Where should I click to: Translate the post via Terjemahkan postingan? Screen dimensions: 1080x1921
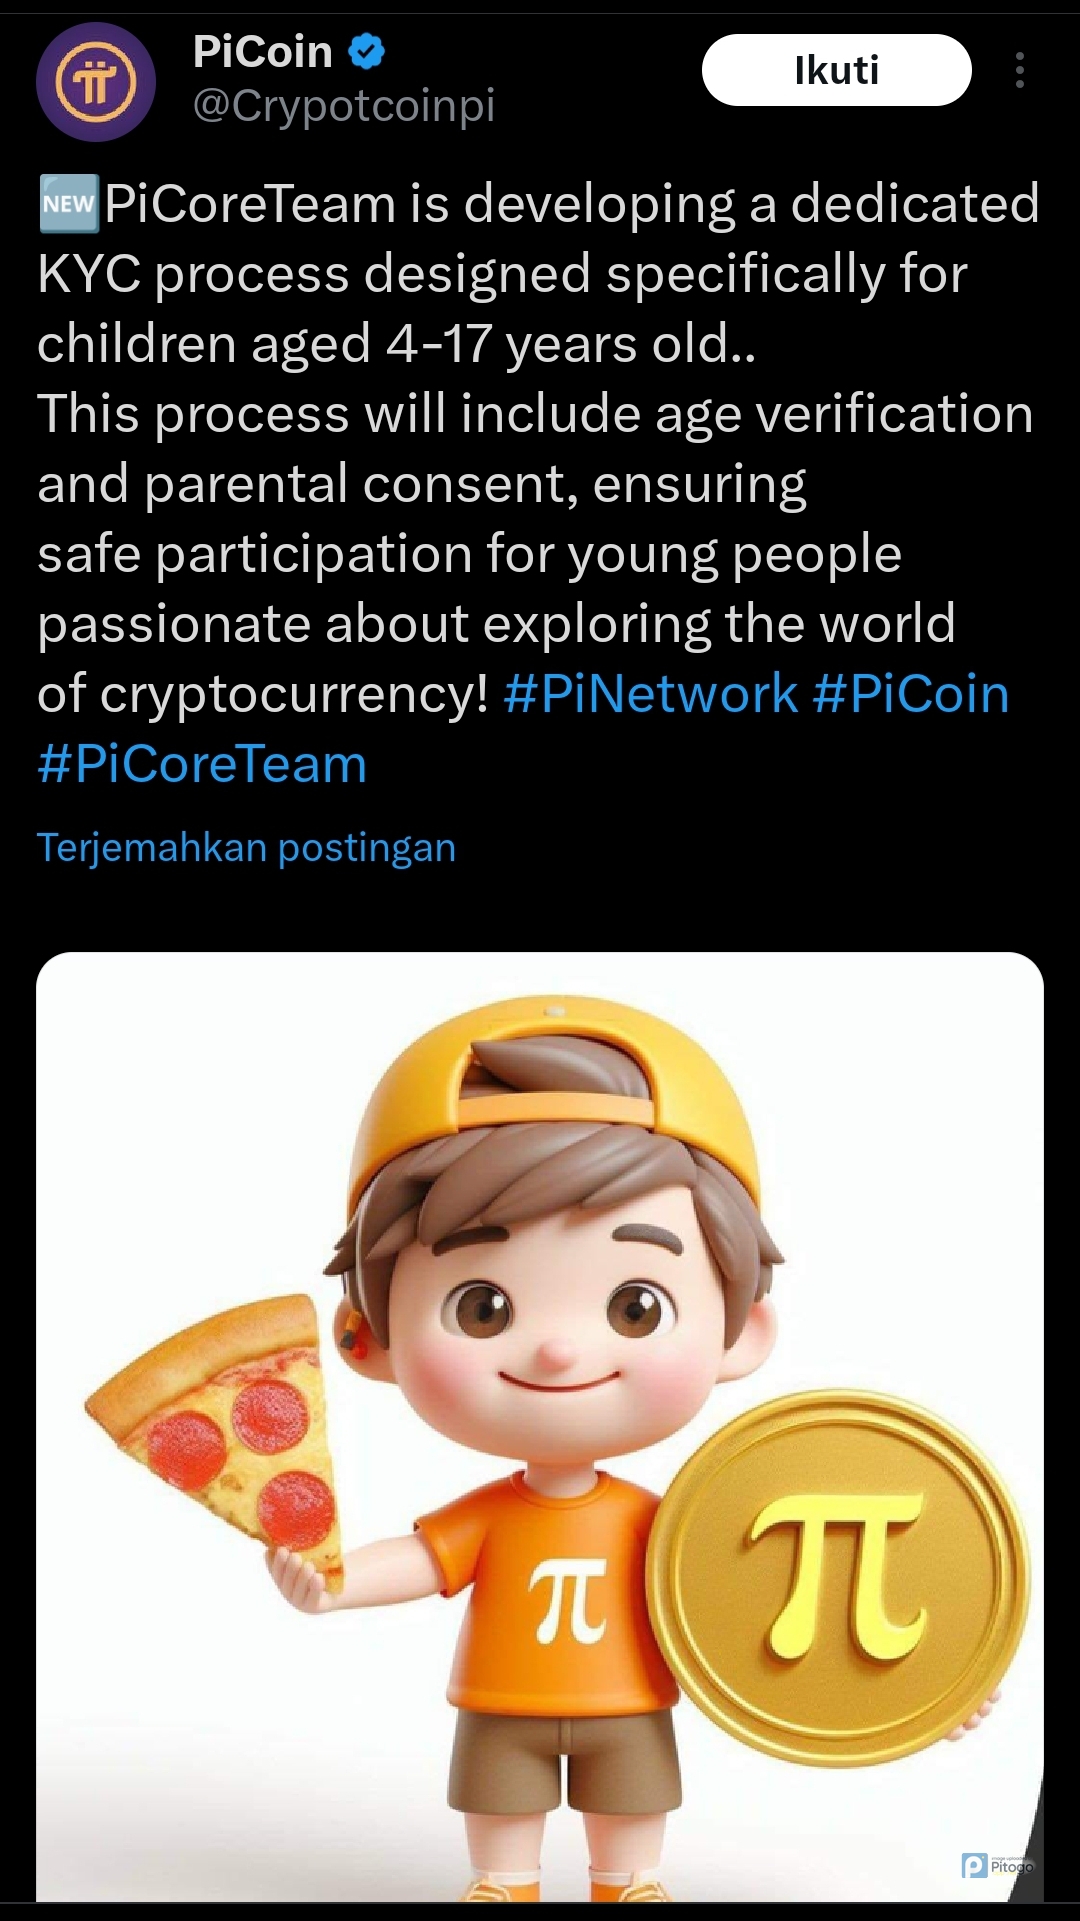tap(246, 847)
